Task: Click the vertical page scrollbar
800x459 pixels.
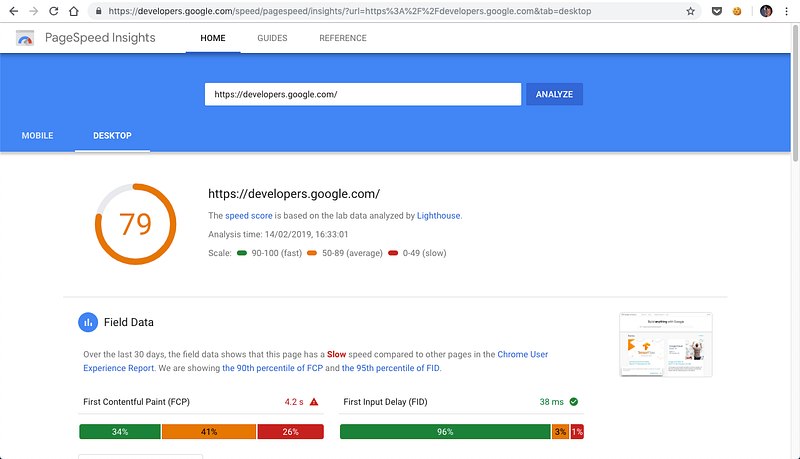Action: (795, 92)
